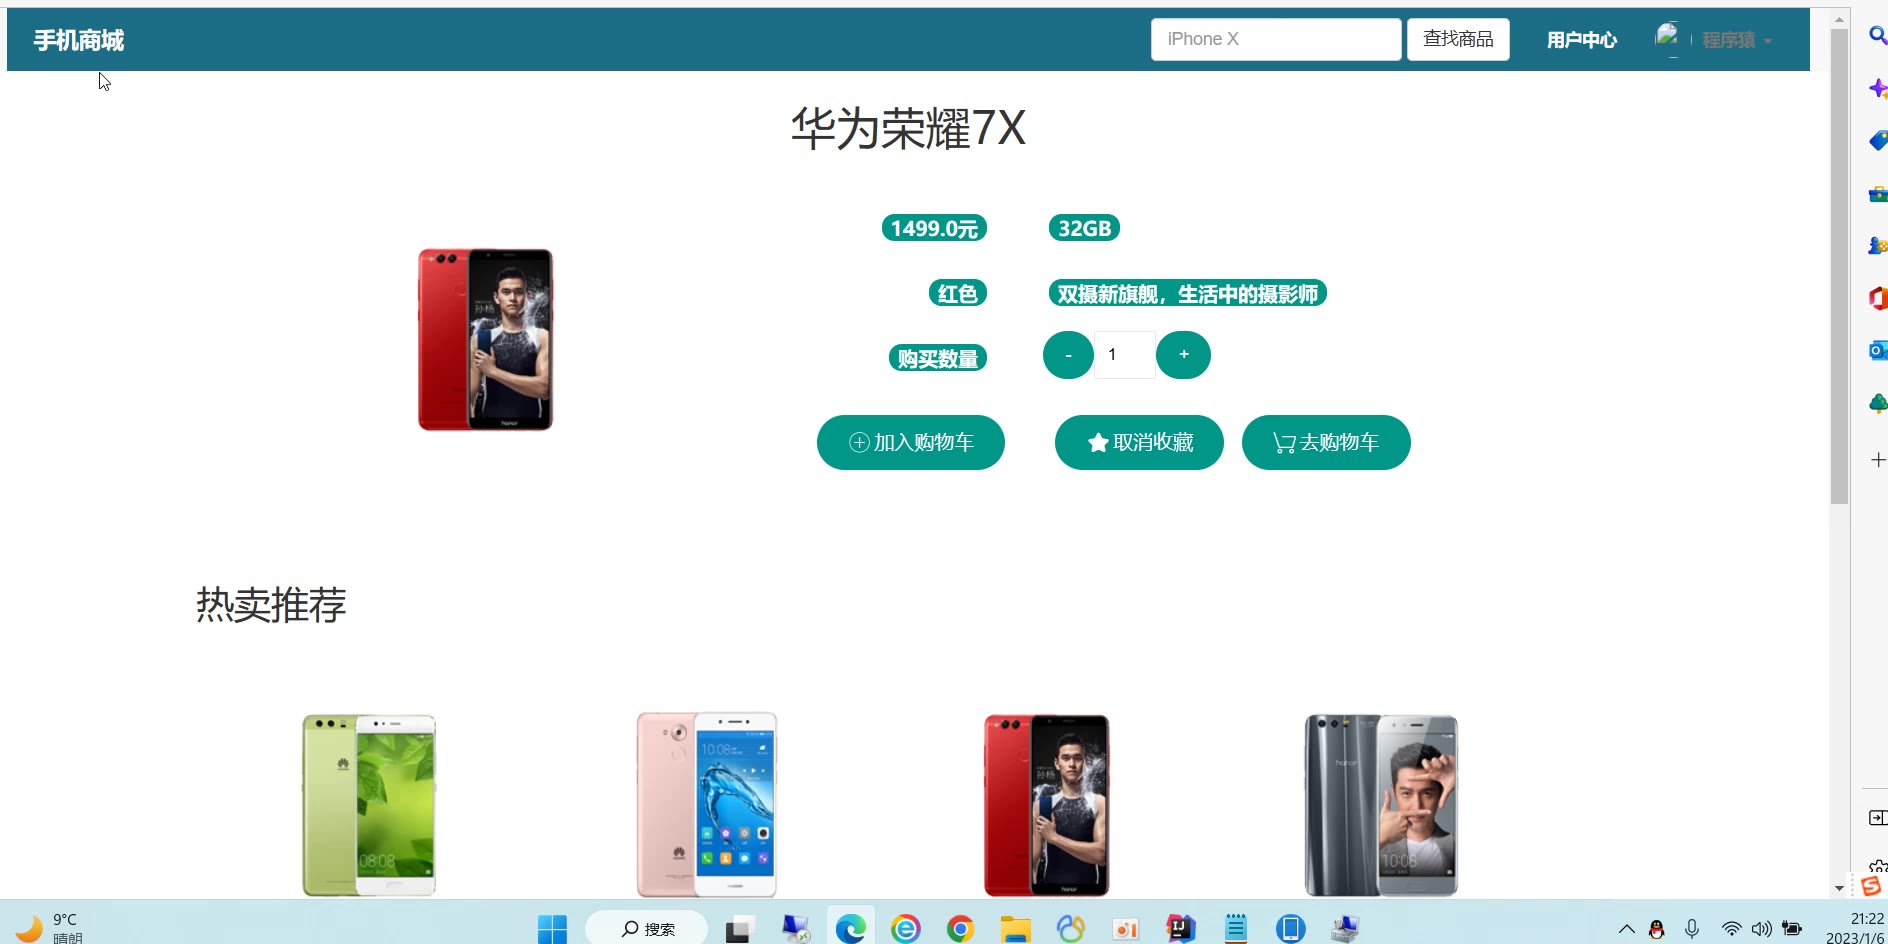Expand hidden system tray icons chevron
Image resolution: width=1888 pixels, height=944 pixels.
pos(1627,929)
